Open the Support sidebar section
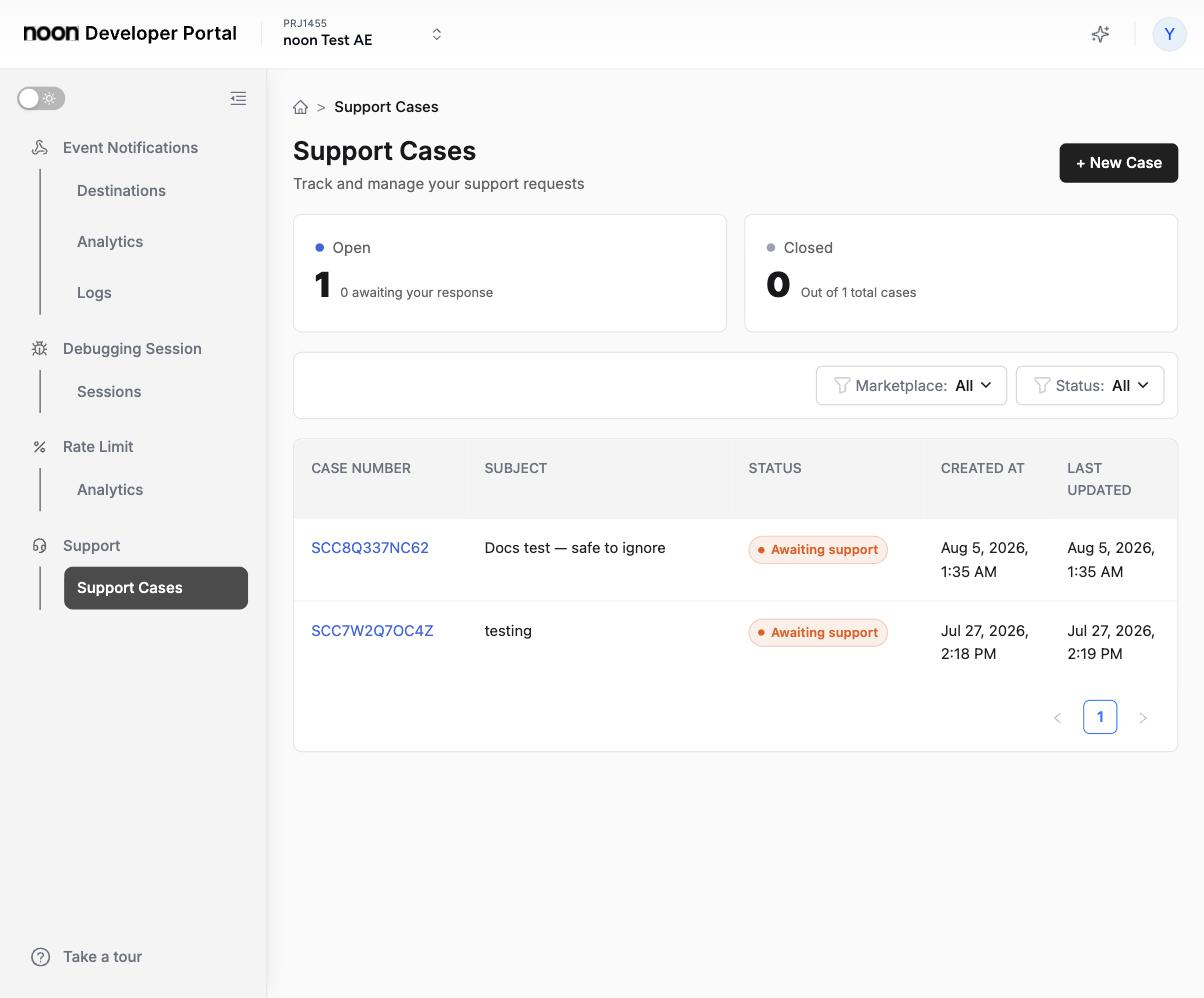The image size is (1204, 998). (x=91, y=546)
